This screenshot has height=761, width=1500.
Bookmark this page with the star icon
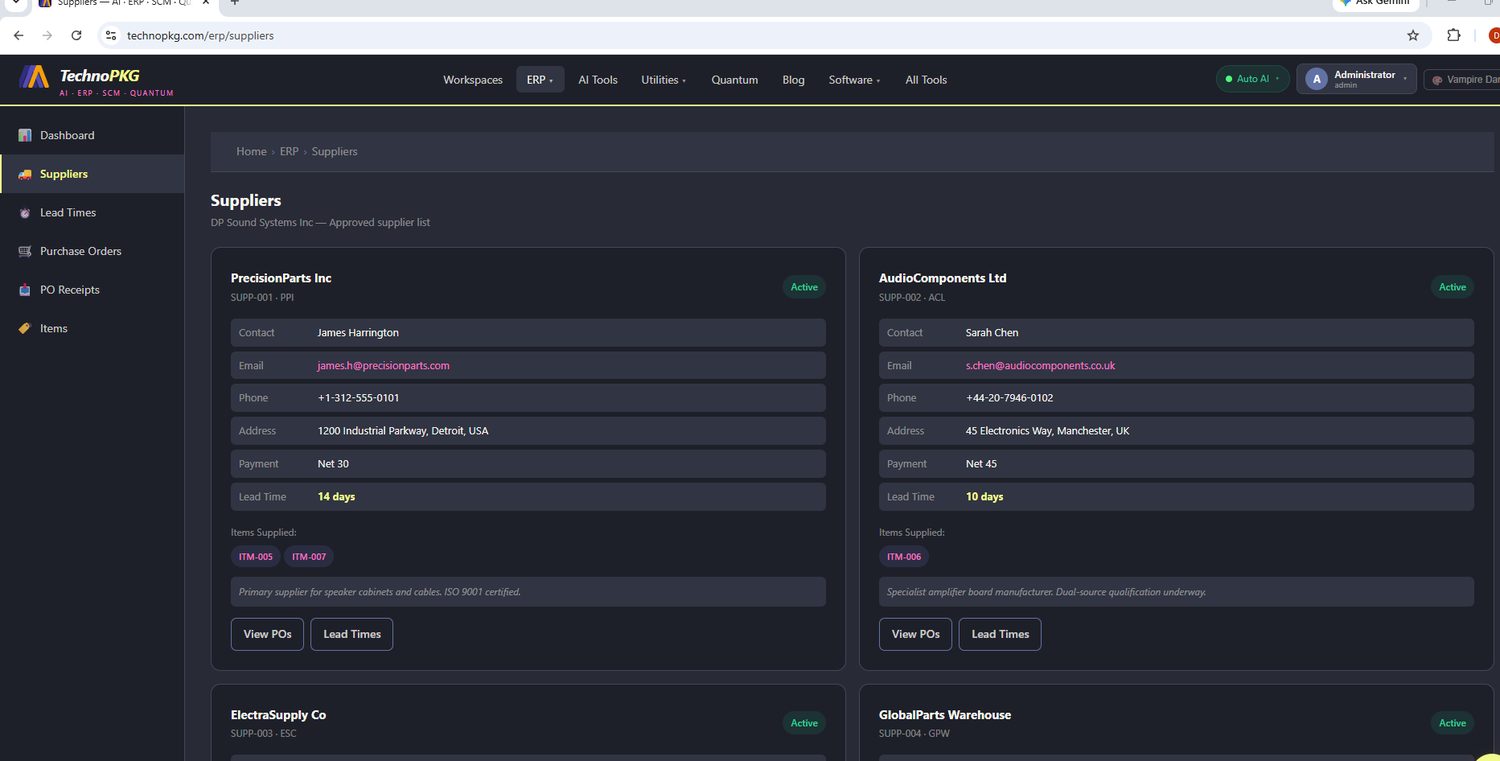1413,35
